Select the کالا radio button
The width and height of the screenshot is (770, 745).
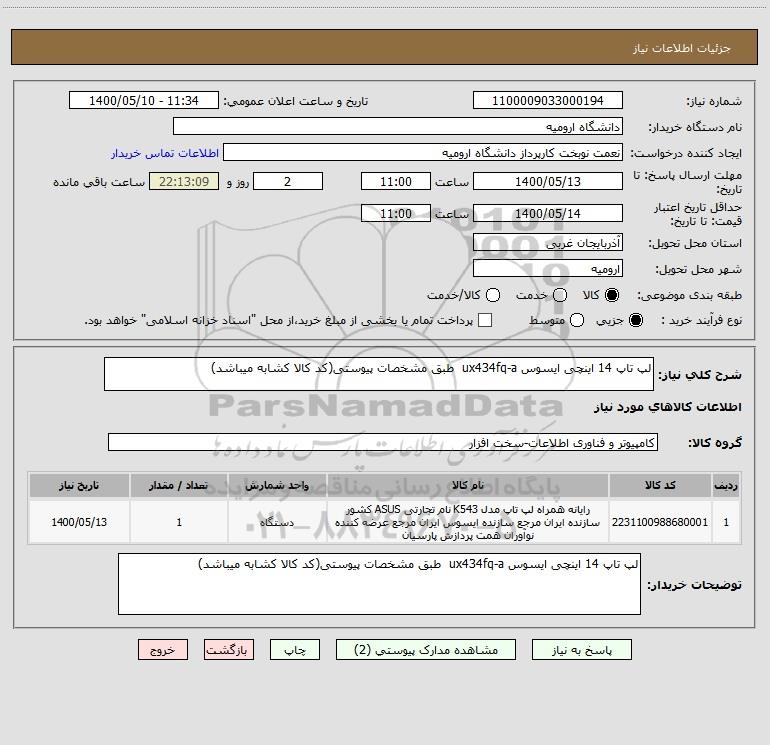tap(612, 295)
